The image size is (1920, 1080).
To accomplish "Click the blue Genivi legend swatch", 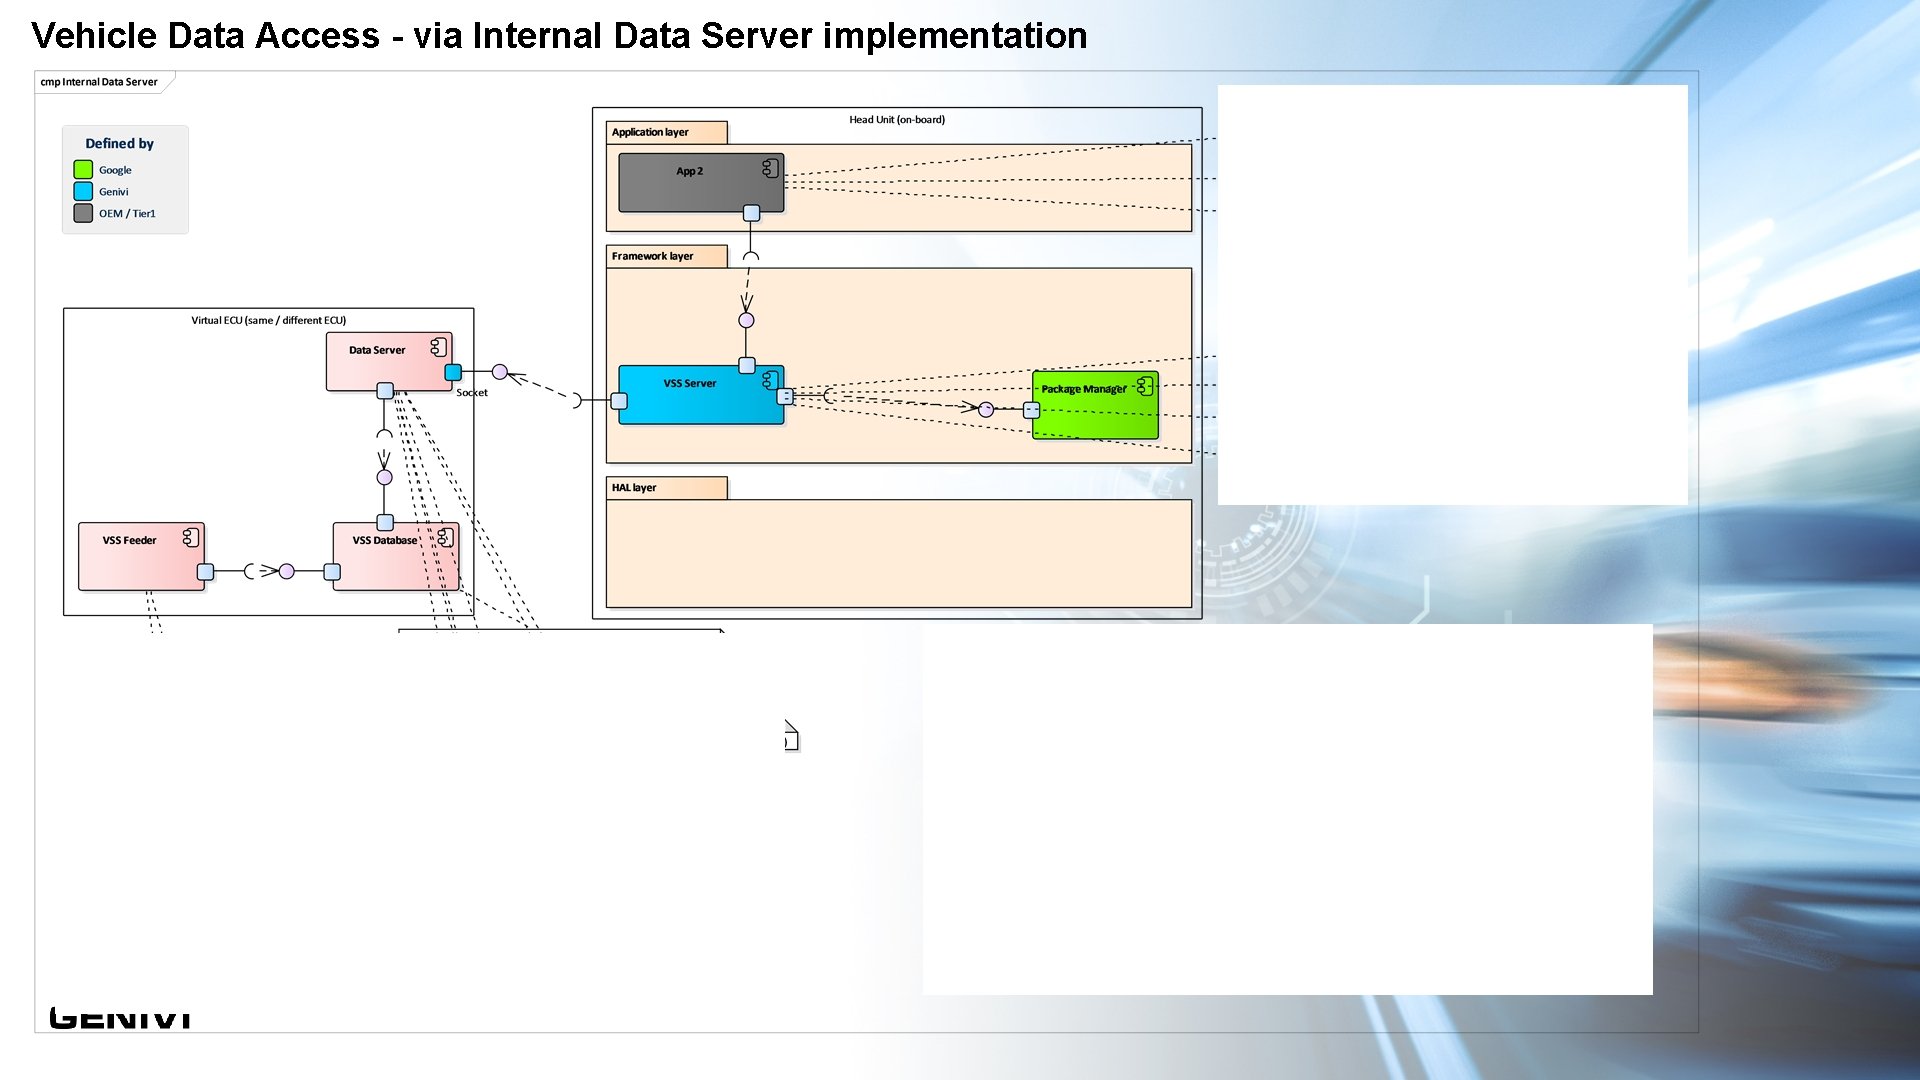I will [83, 191].
